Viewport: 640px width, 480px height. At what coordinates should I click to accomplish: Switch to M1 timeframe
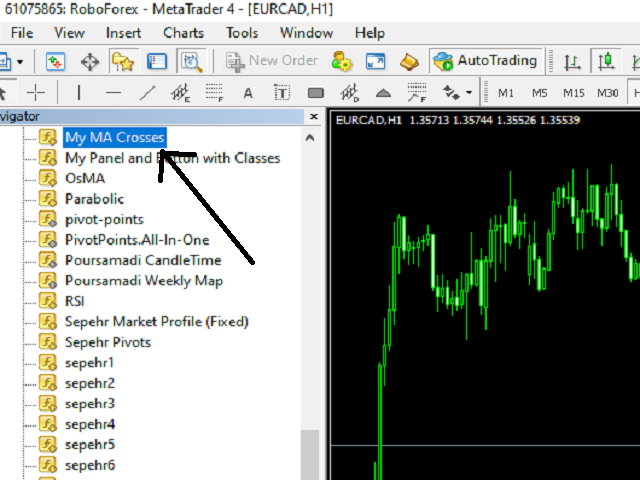506,93
